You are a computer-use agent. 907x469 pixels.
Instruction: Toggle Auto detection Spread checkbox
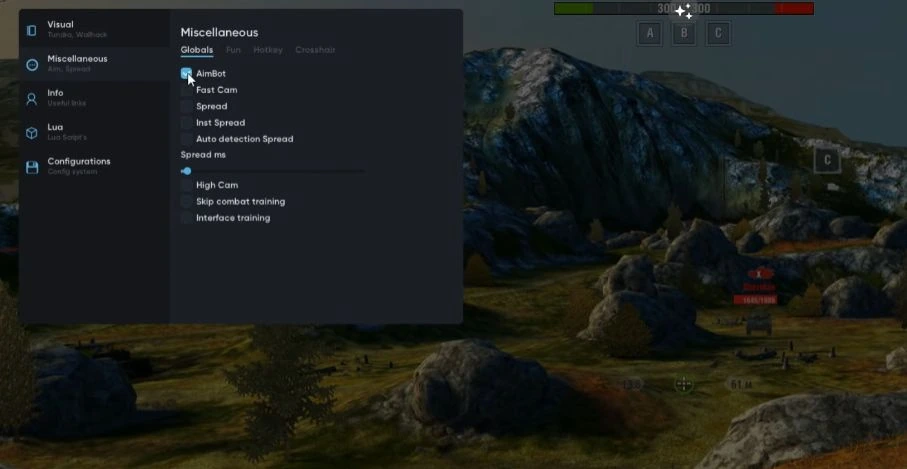click(186, 139)
